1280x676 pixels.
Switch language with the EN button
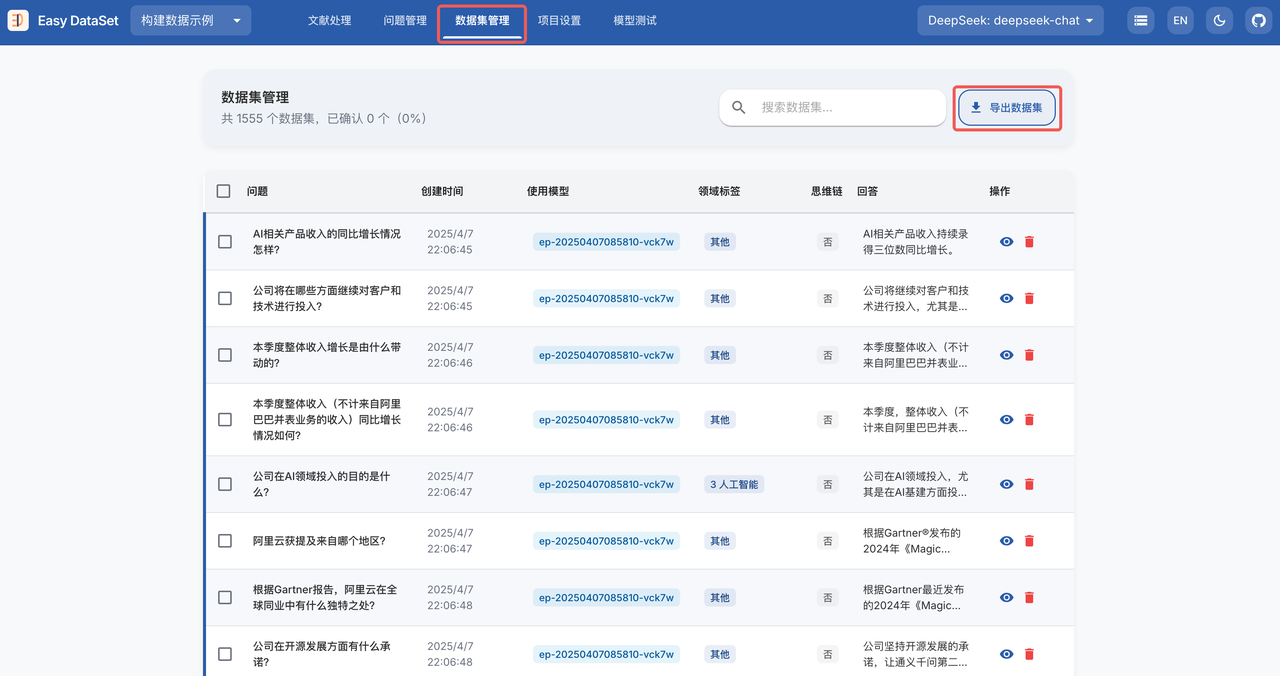[1180, 20]
